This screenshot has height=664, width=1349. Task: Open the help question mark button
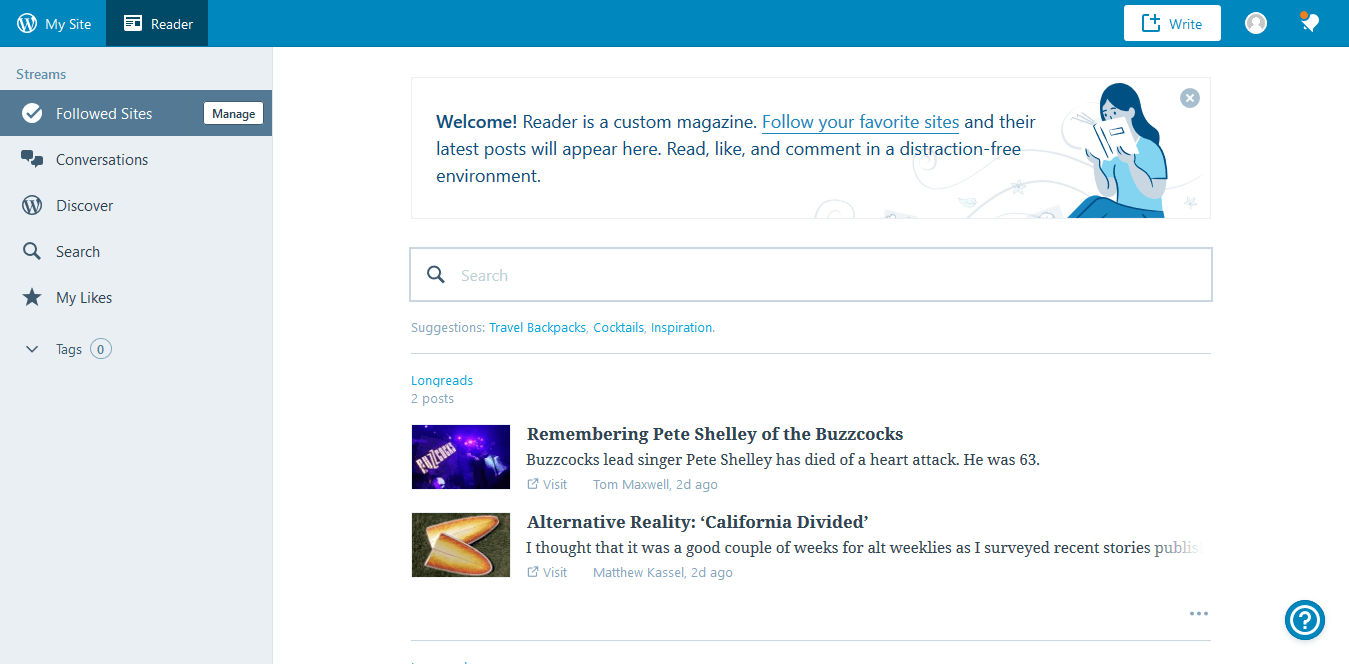[x=1305, y=620]
